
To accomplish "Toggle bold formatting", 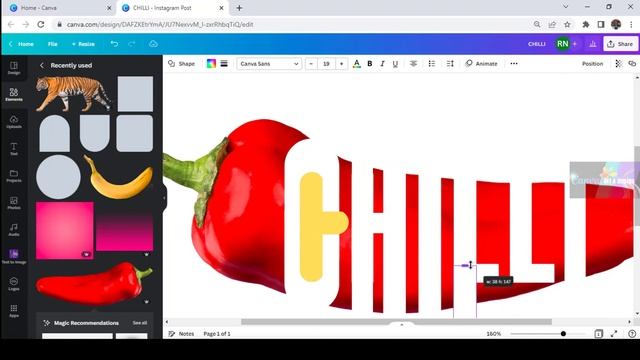I will (370, 64).
